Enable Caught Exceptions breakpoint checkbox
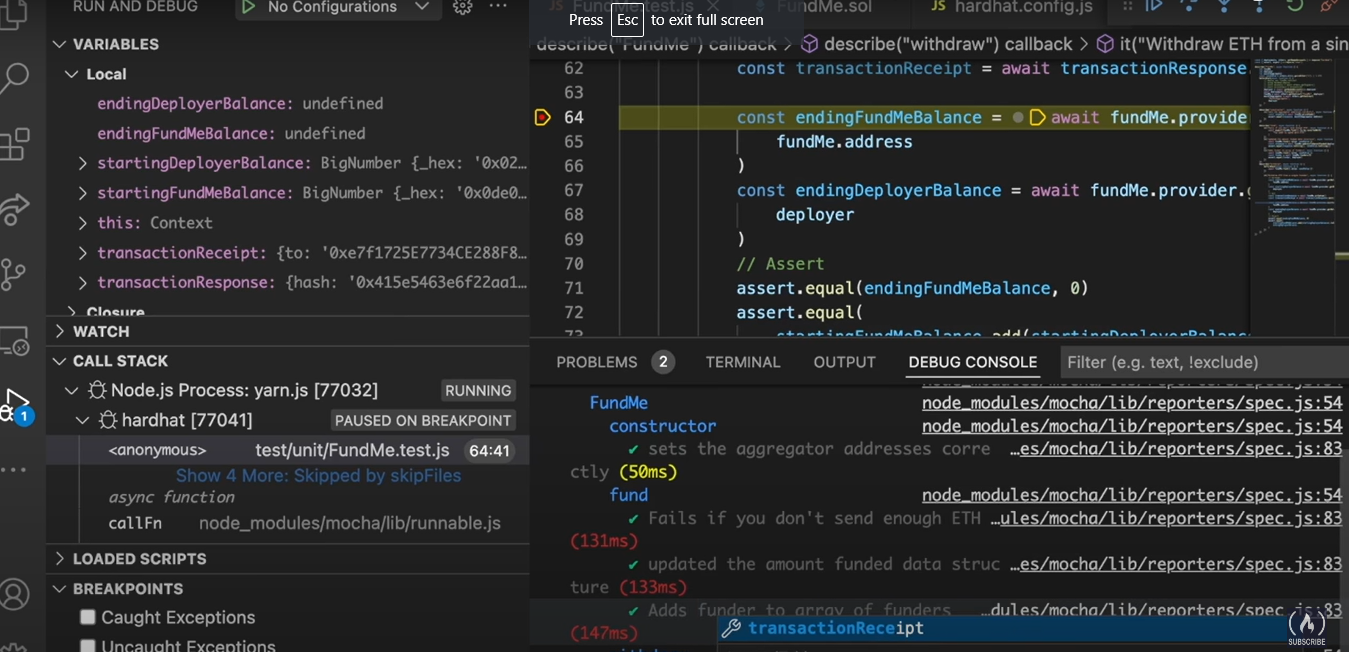The image size is (1349, 652). click(88, 617)
